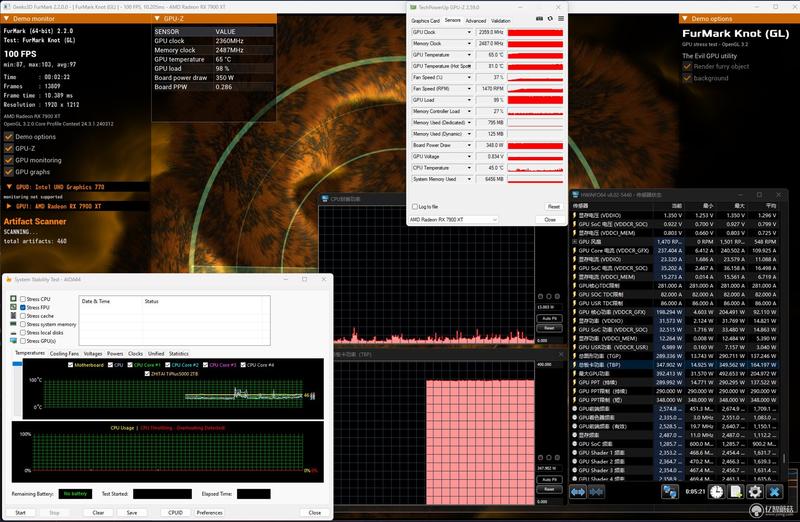Click clock-circle icon of GPU SoC 频率 row

pyautogui.click(x=574, y=444)
